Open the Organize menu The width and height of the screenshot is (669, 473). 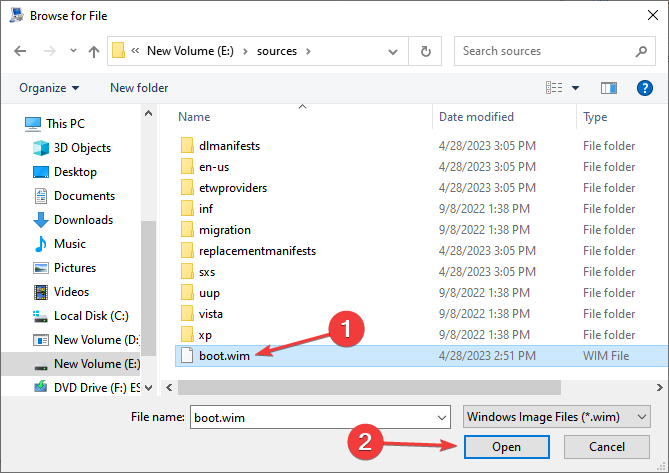(x=49, y=88)
